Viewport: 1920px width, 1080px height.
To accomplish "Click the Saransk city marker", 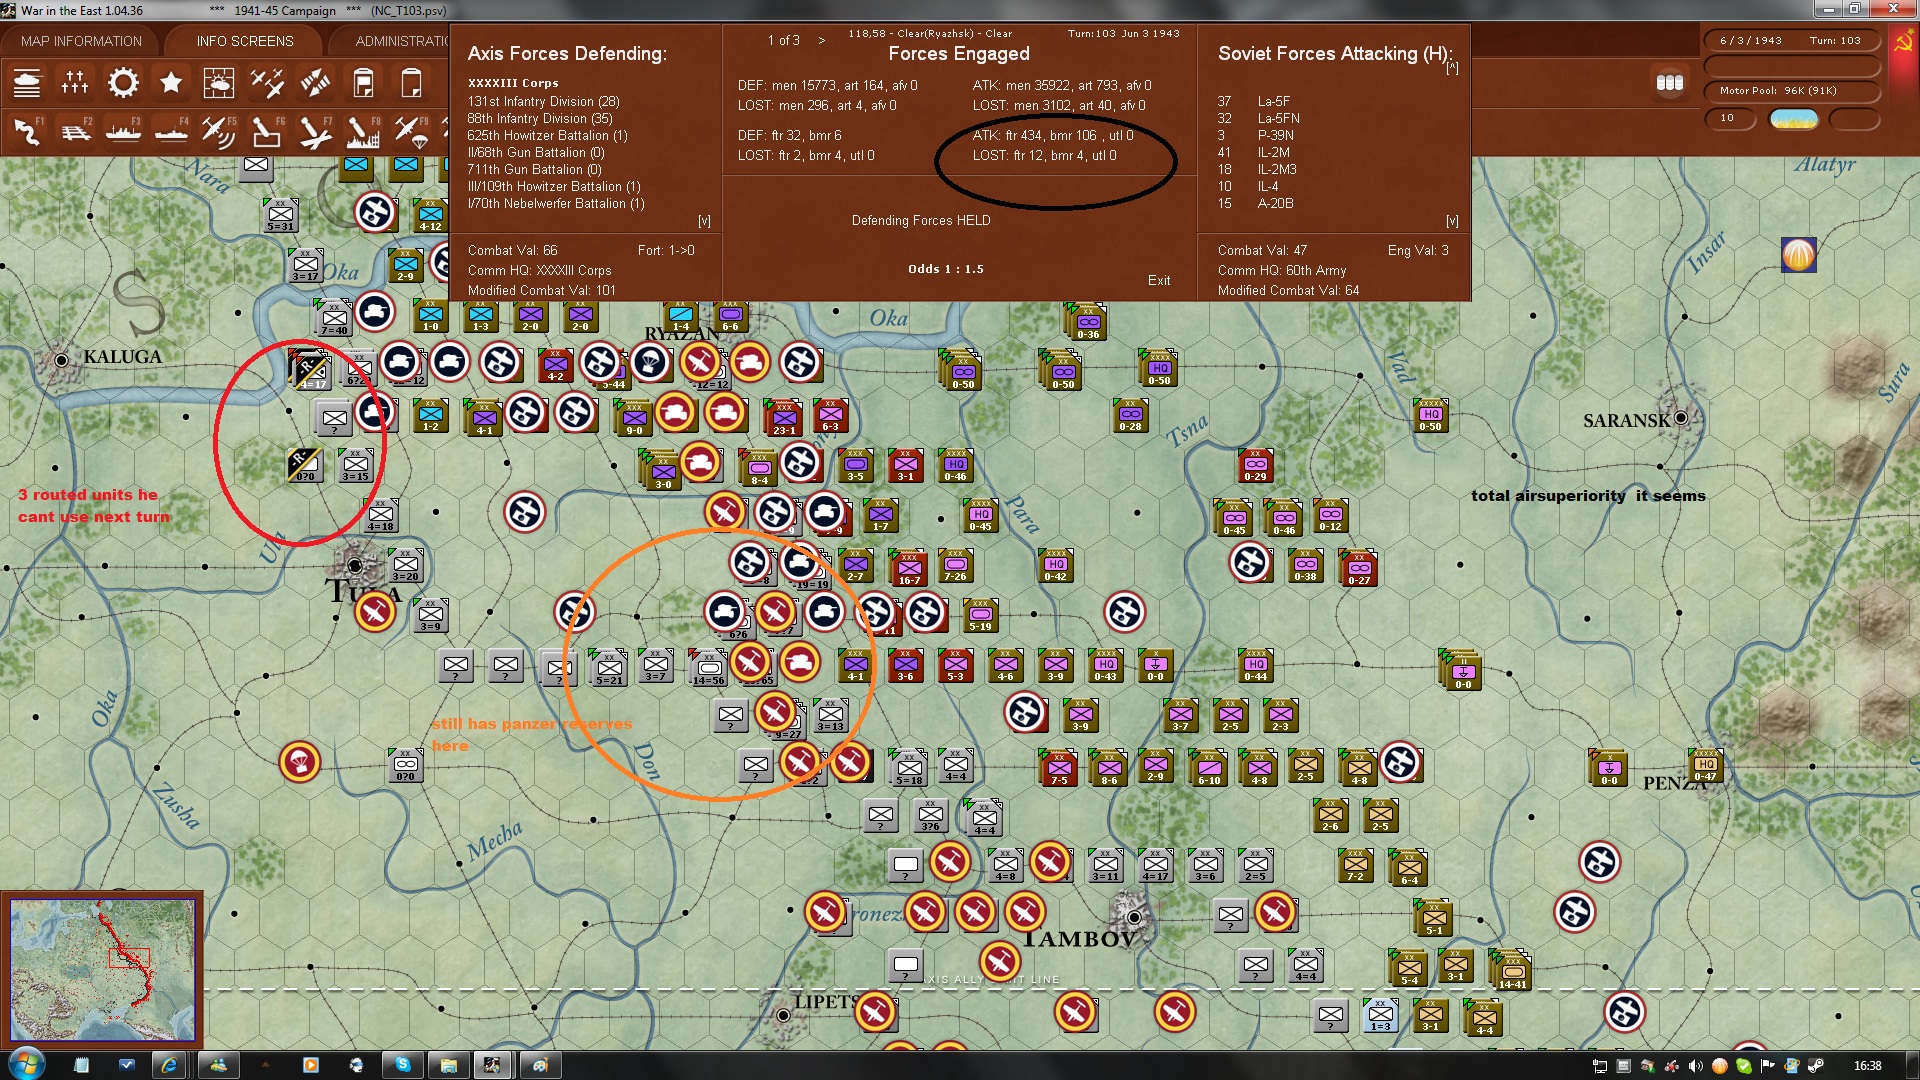I will click(1681, 418).
